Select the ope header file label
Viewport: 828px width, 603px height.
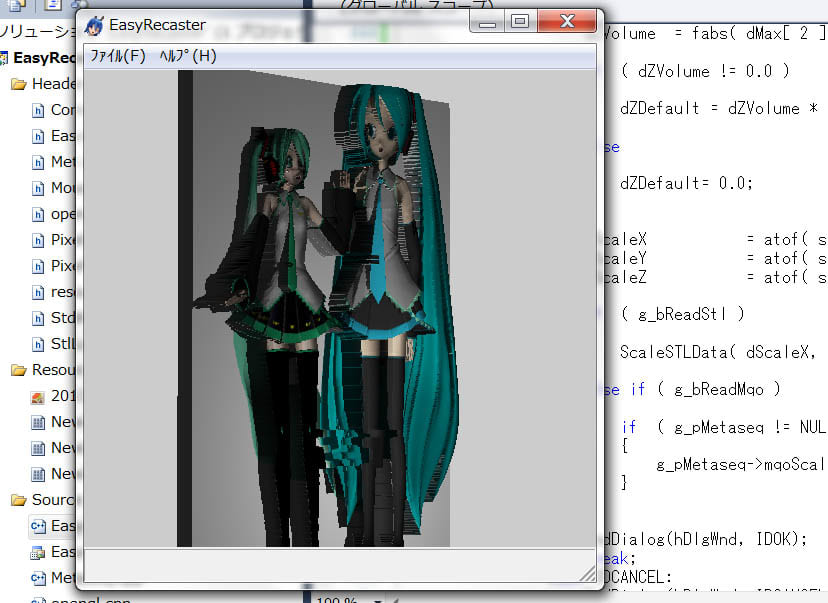click(x=63, y=214)
